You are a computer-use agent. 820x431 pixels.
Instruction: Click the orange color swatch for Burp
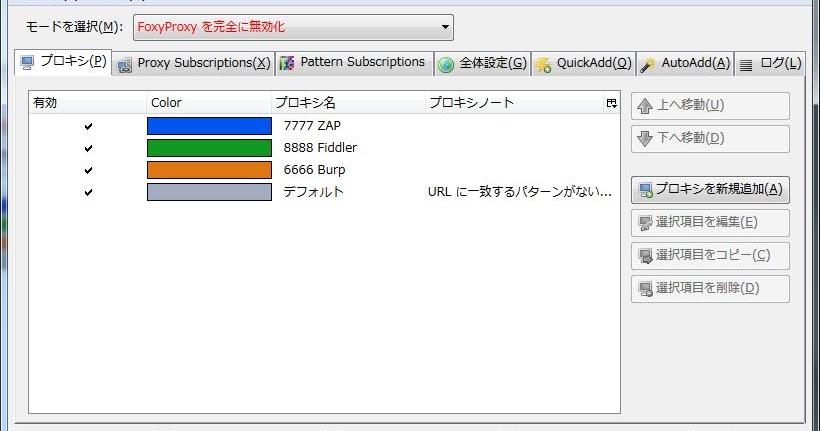tap(209, 170)
